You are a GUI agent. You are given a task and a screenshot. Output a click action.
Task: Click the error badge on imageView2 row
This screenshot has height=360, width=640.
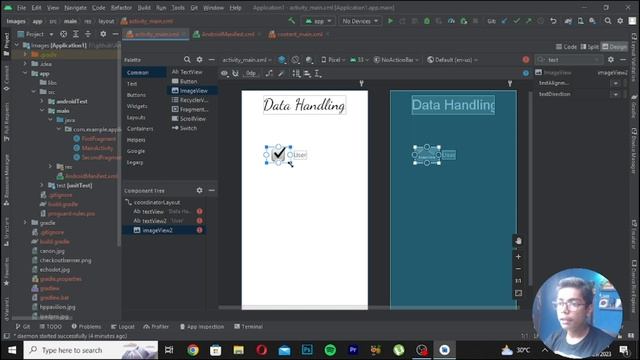click(200, 230)
